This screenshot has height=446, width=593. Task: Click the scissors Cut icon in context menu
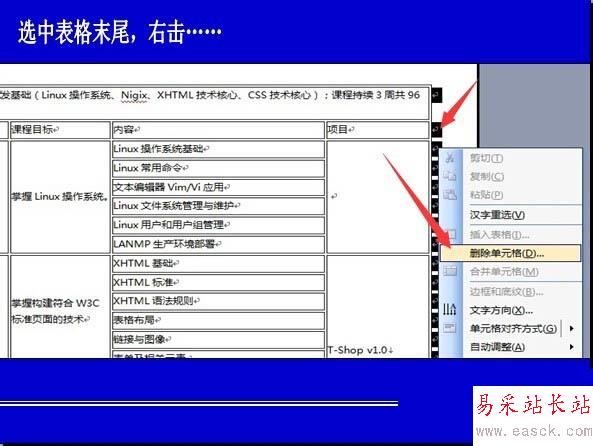click(x=450, y=157)
